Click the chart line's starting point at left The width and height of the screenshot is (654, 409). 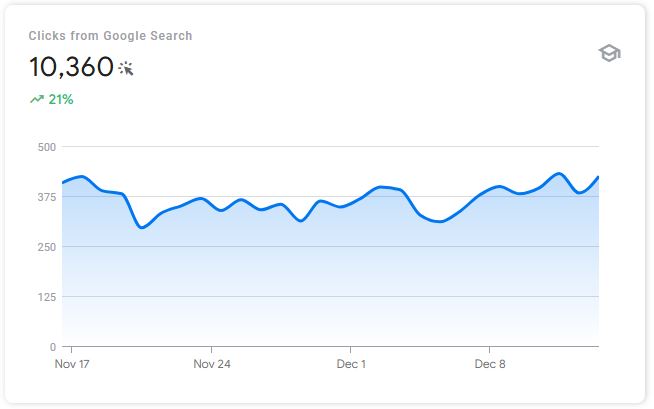63,183
